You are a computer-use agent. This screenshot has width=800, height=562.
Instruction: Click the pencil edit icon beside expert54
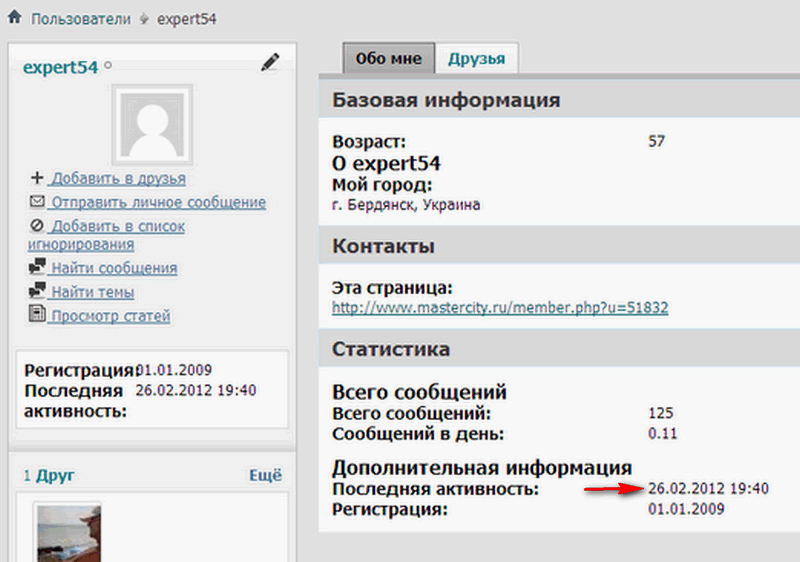[x=270, y=62]
